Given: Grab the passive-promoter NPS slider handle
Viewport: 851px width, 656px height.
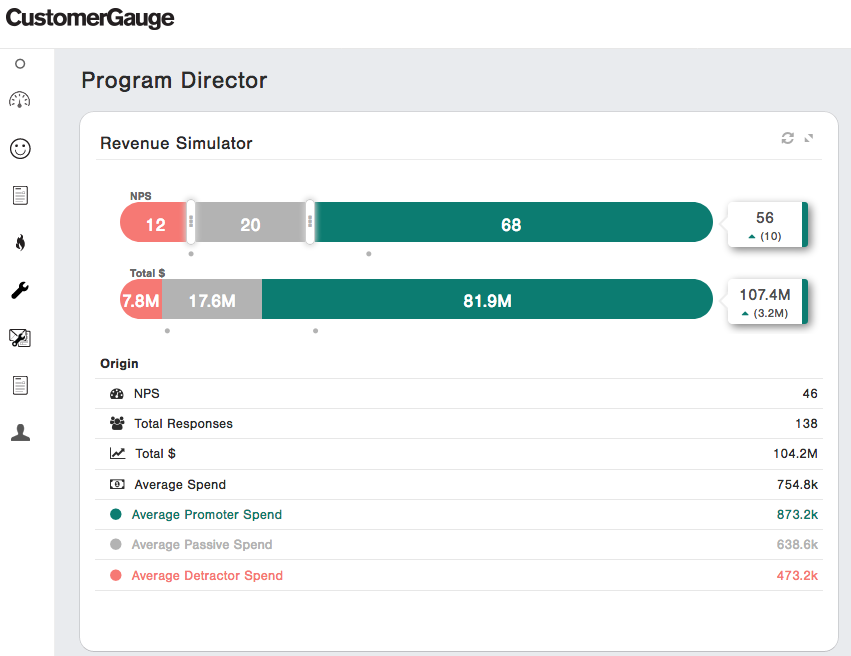Looking at the screenshot, I should (x=310, y=222).
